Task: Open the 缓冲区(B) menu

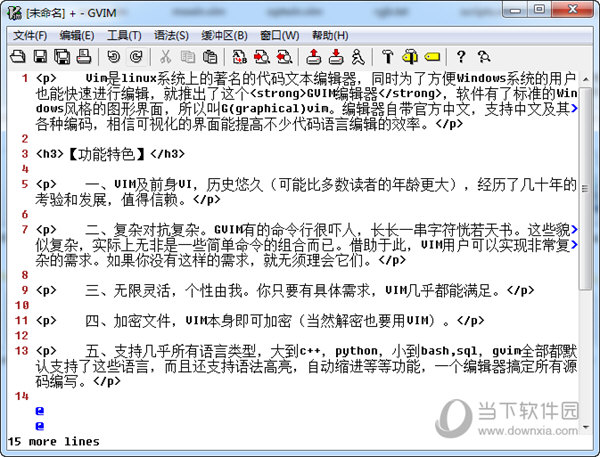Action: (x=224, y=36)
